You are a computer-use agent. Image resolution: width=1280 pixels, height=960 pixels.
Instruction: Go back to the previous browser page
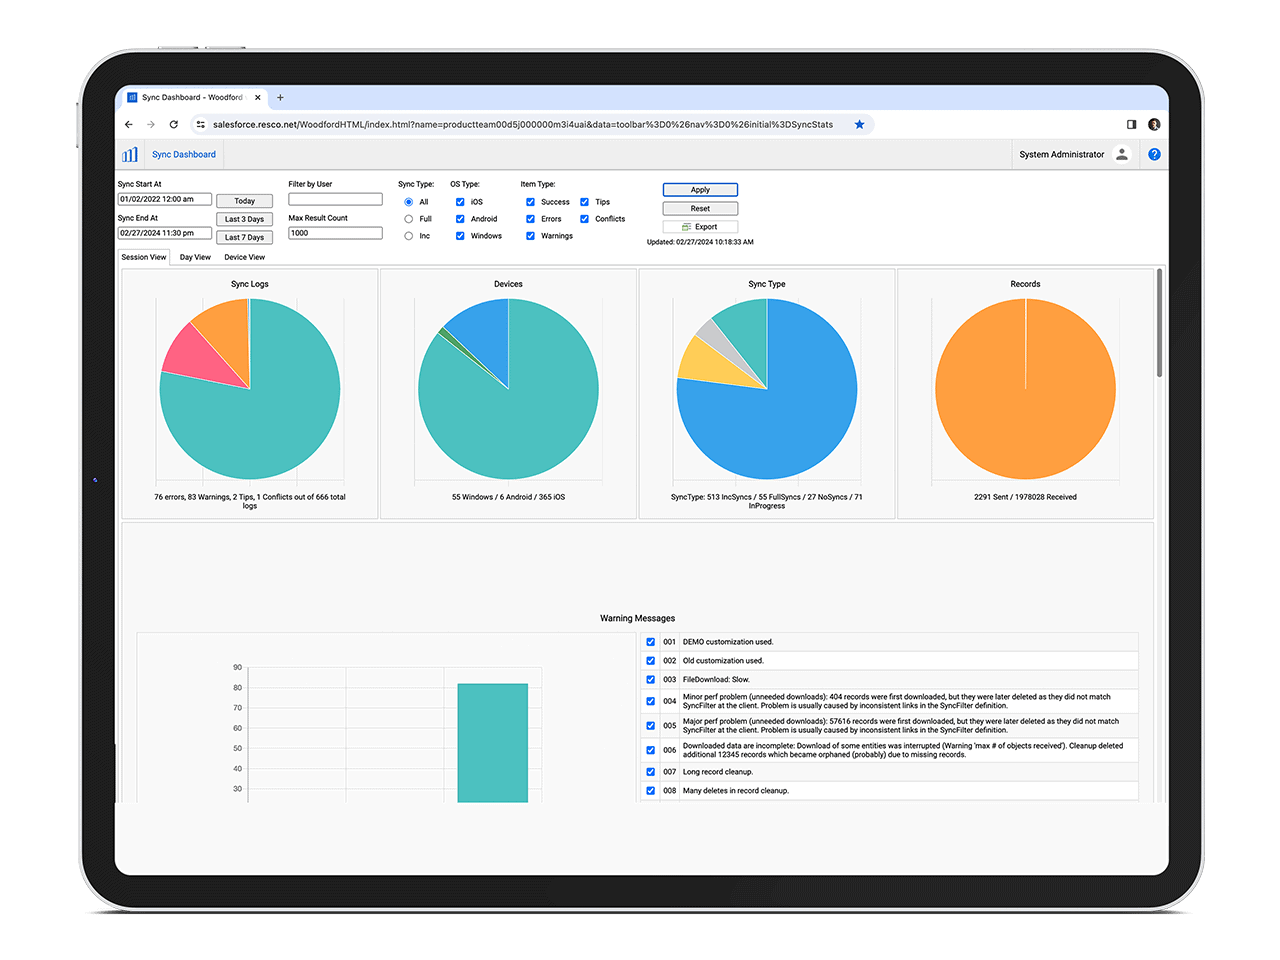[x=128, y=125]
